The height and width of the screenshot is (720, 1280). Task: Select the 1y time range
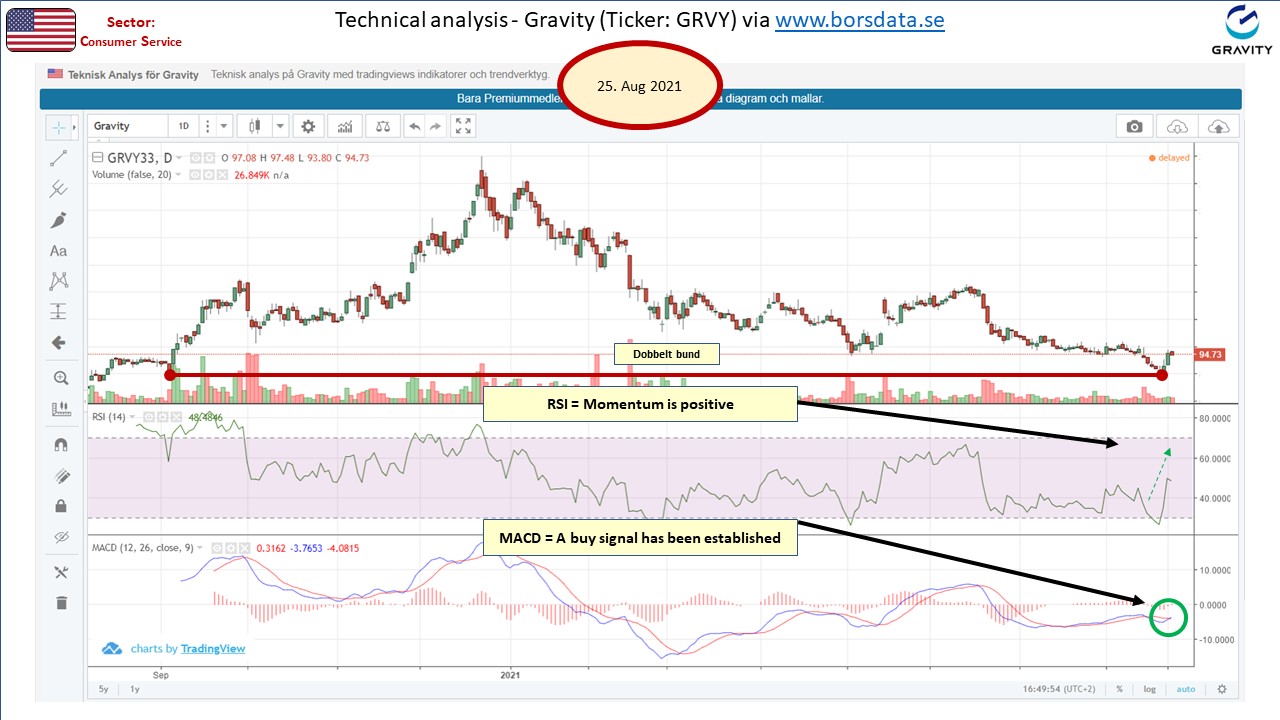(135, 689)
